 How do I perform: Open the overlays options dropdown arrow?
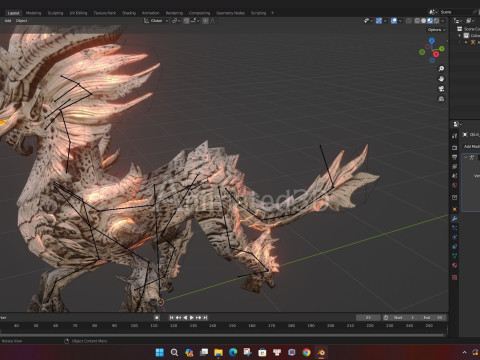(400, 21)
